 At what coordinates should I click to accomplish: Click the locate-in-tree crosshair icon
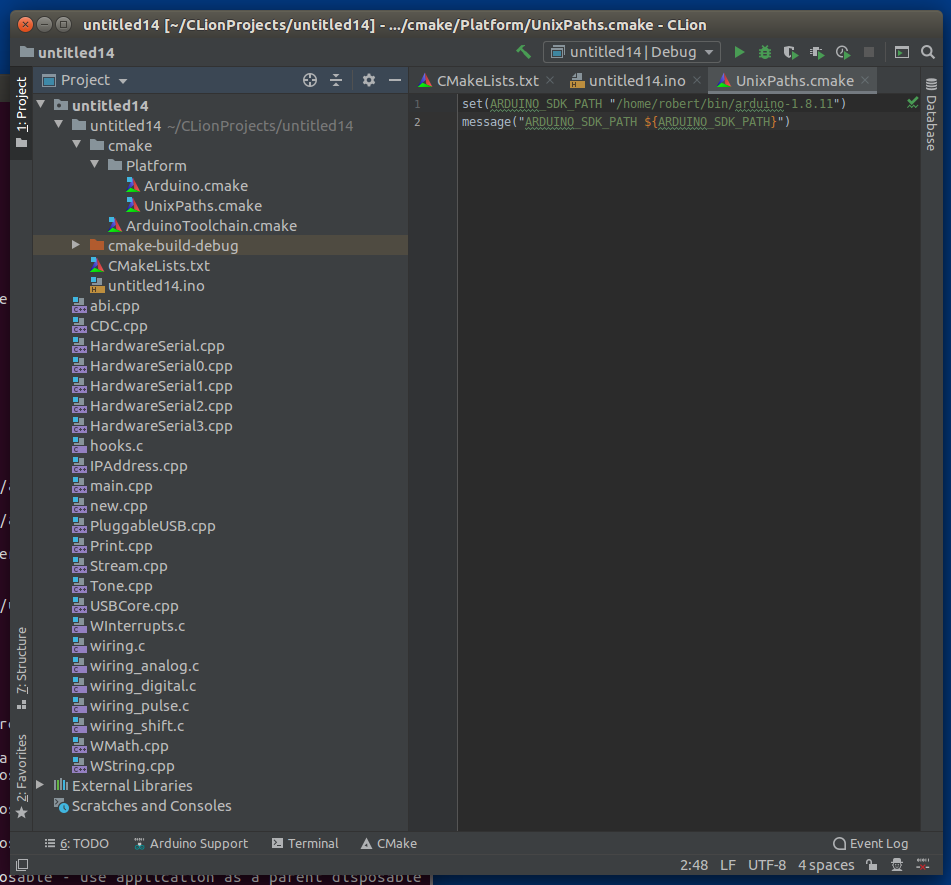(310, 80)
